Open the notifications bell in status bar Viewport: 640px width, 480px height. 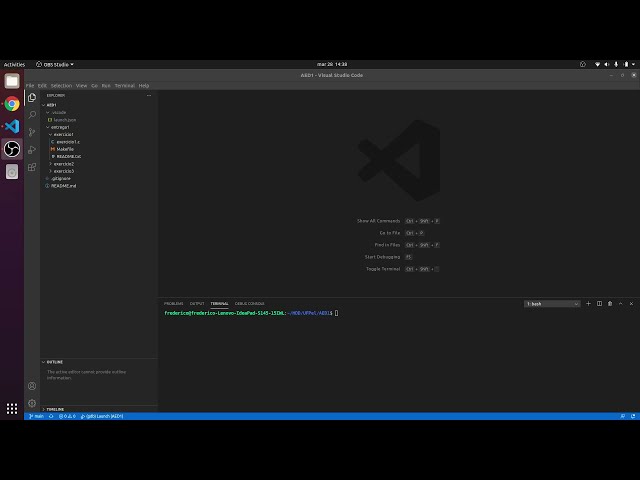[633, 416]
